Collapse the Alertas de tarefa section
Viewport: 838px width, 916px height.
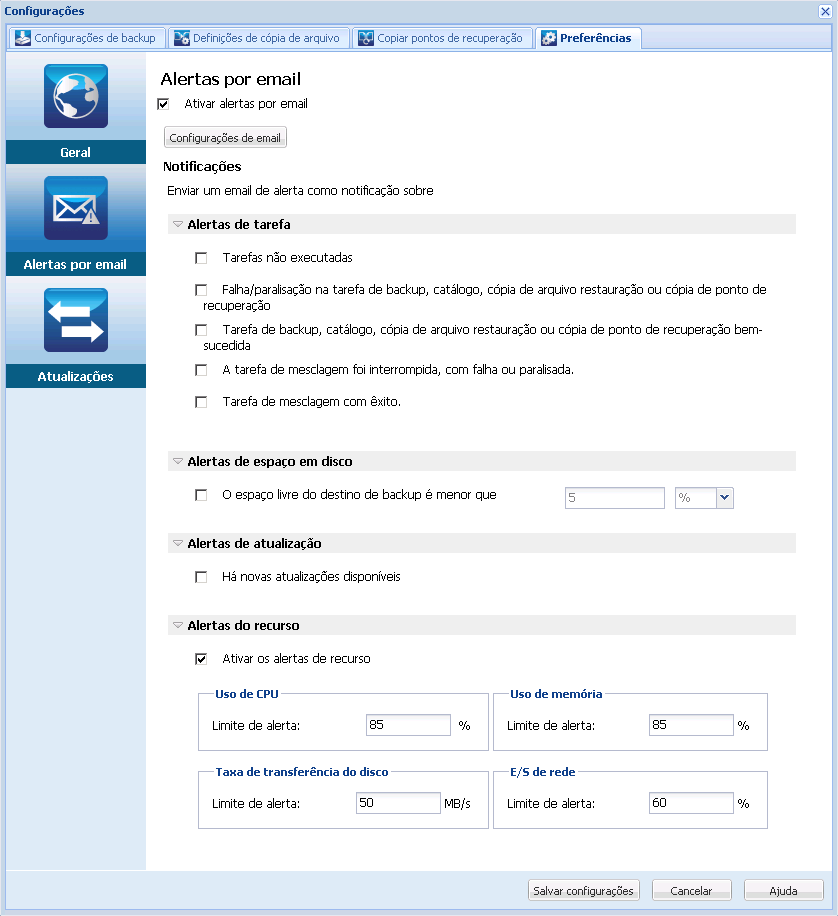pyautogui.click(x=178, y=224)
